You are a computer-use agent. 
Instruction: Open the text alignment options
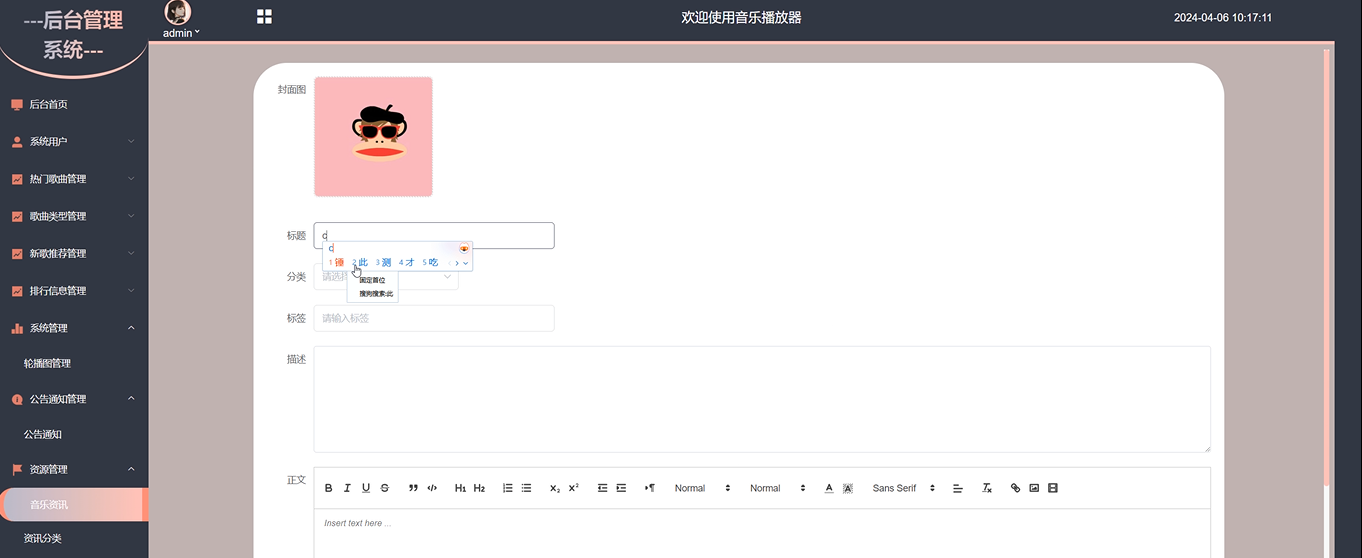pyautogui.click(x=957, y=488)
